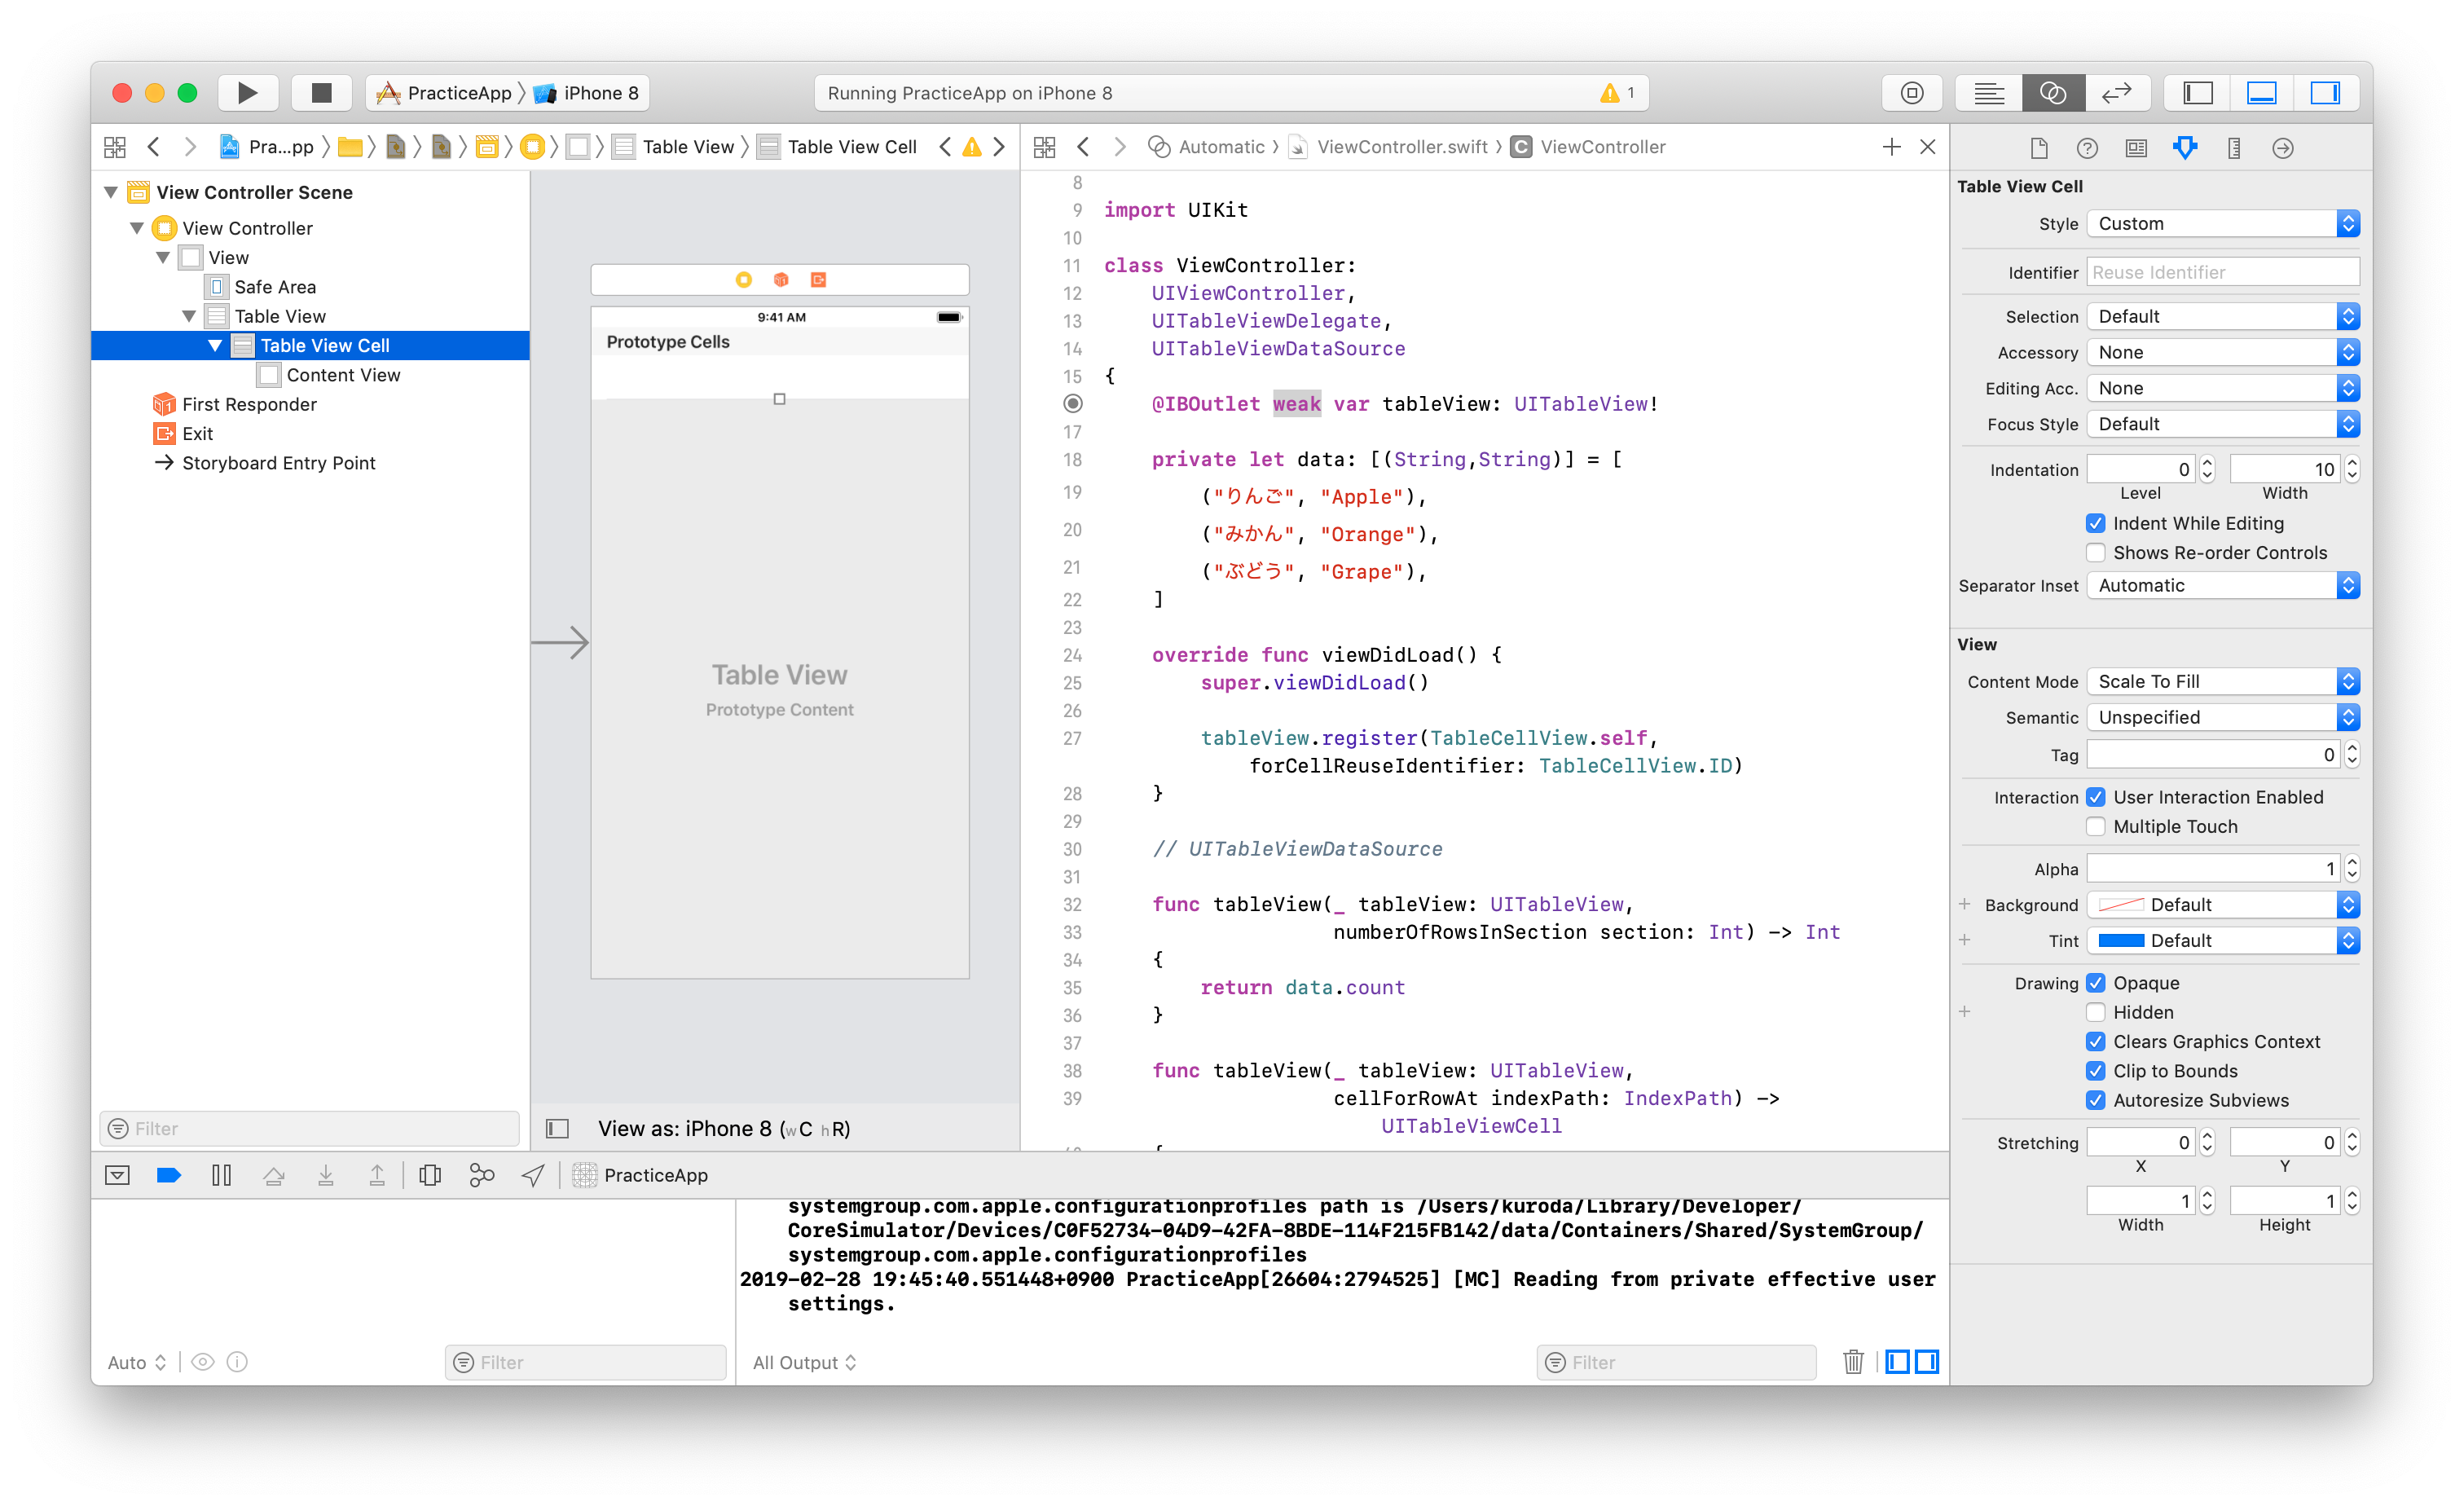Uncheck Indent While Editing
Image resolution: width=2464 pixels, height=1506 pixels.
tap(2096, 523)
